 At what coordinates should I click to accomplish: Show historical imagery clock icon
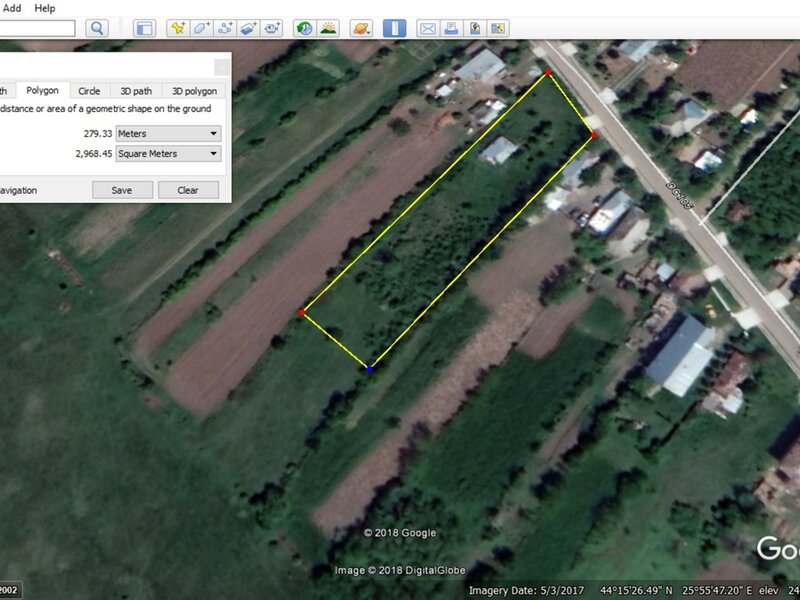tap(304, 29)
